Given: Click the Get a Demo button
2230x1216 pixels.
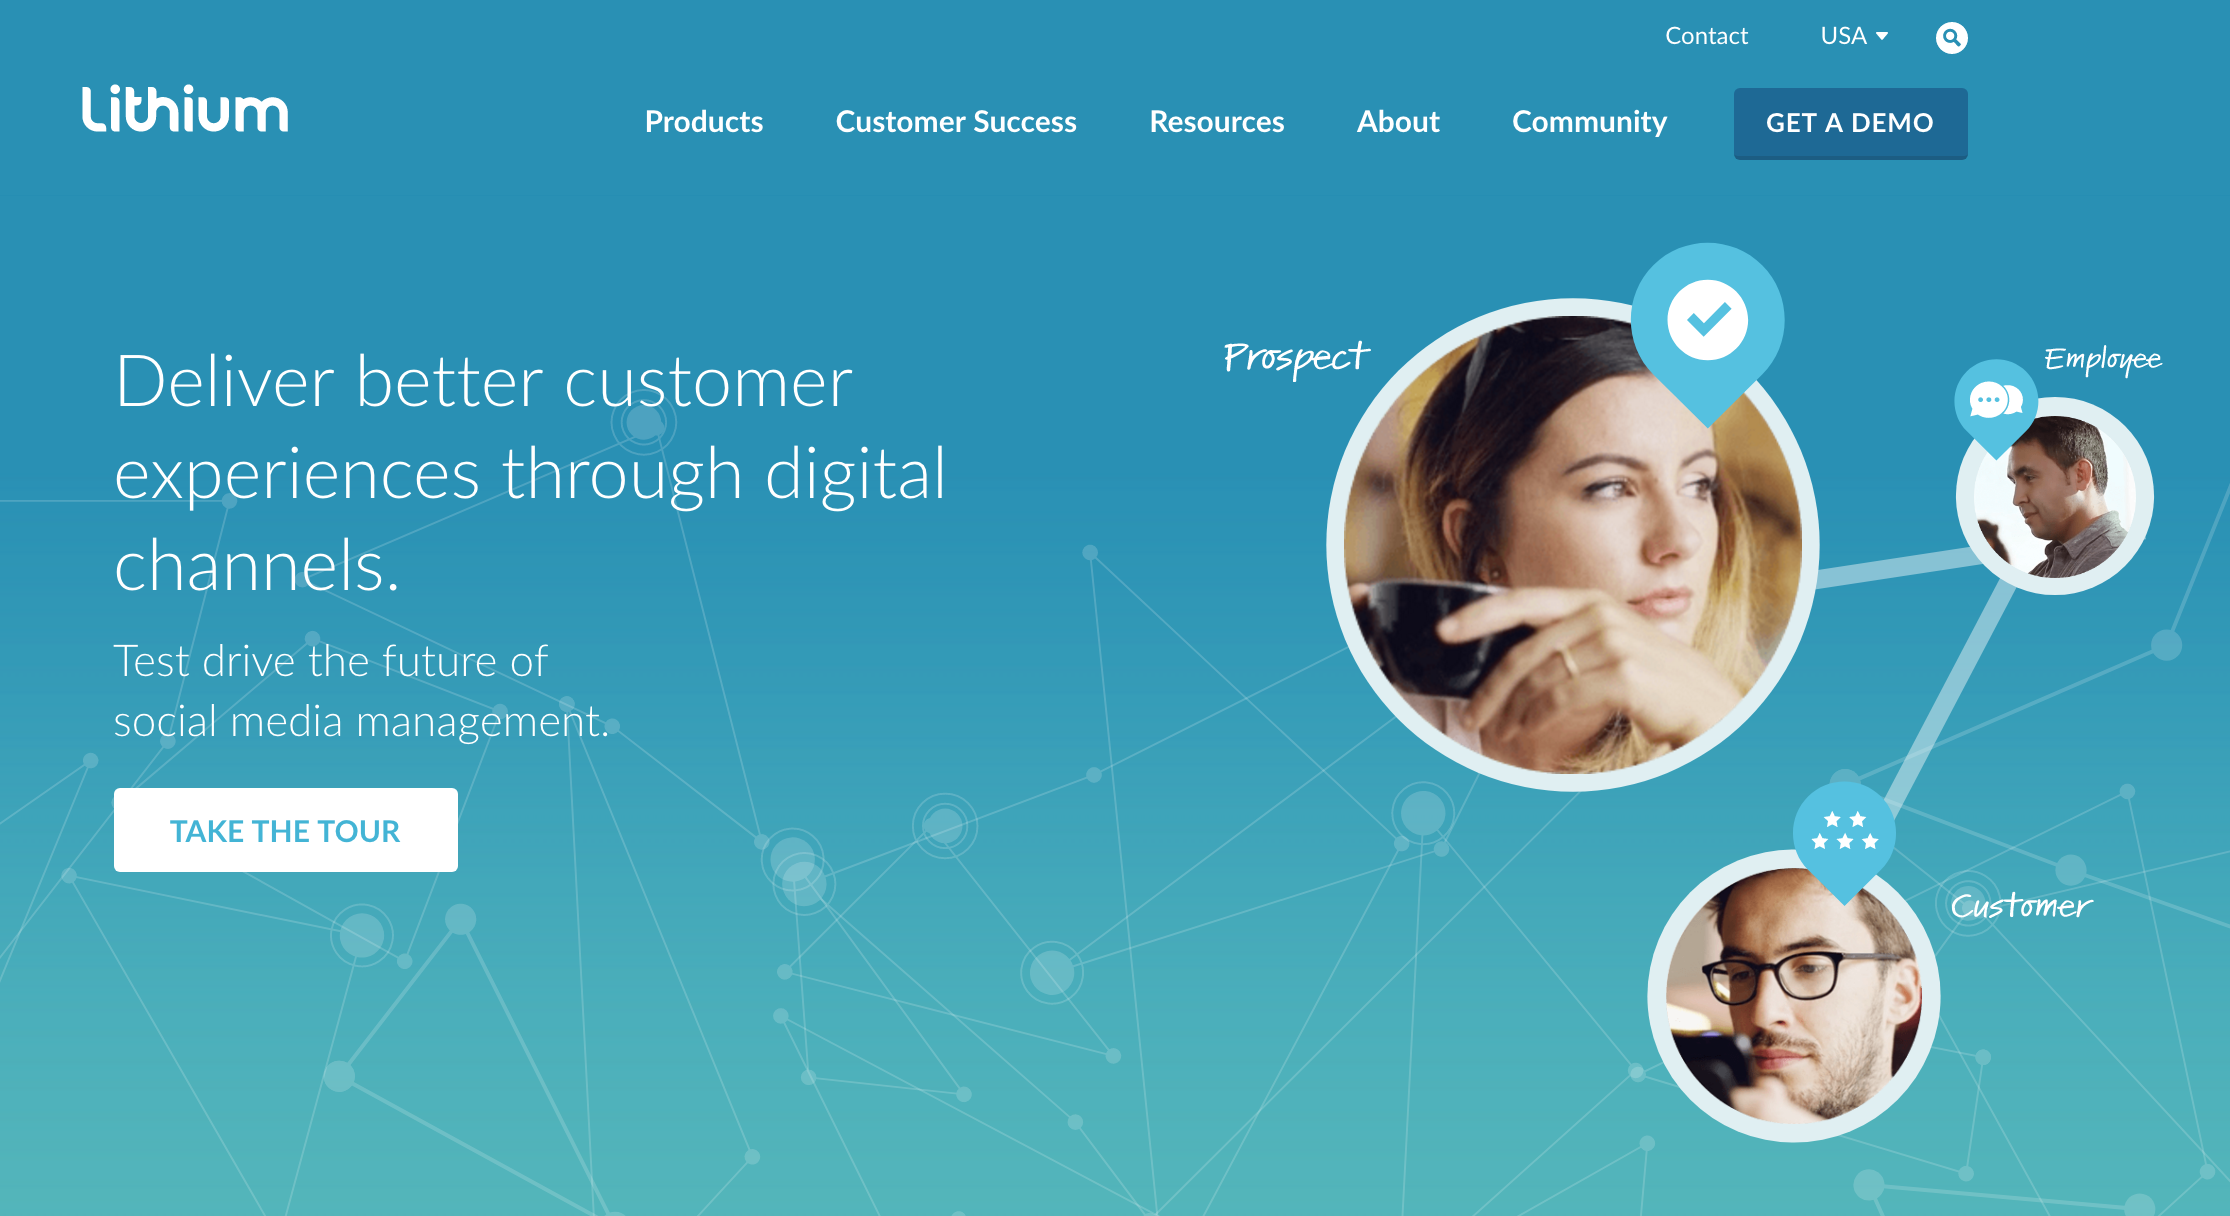Looking at the screenshot, I should point(1850,123).
